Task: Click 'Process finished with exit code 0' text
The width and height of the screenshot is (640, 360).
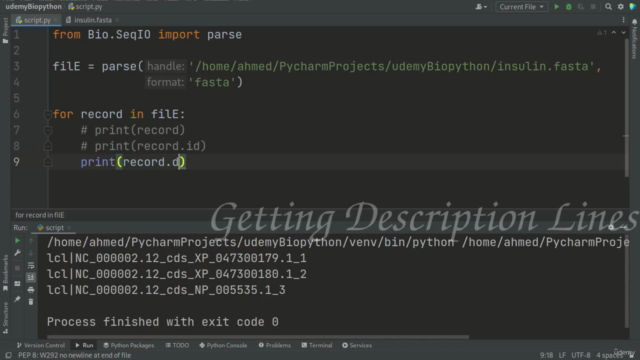Action: click(x=162, y=322)
